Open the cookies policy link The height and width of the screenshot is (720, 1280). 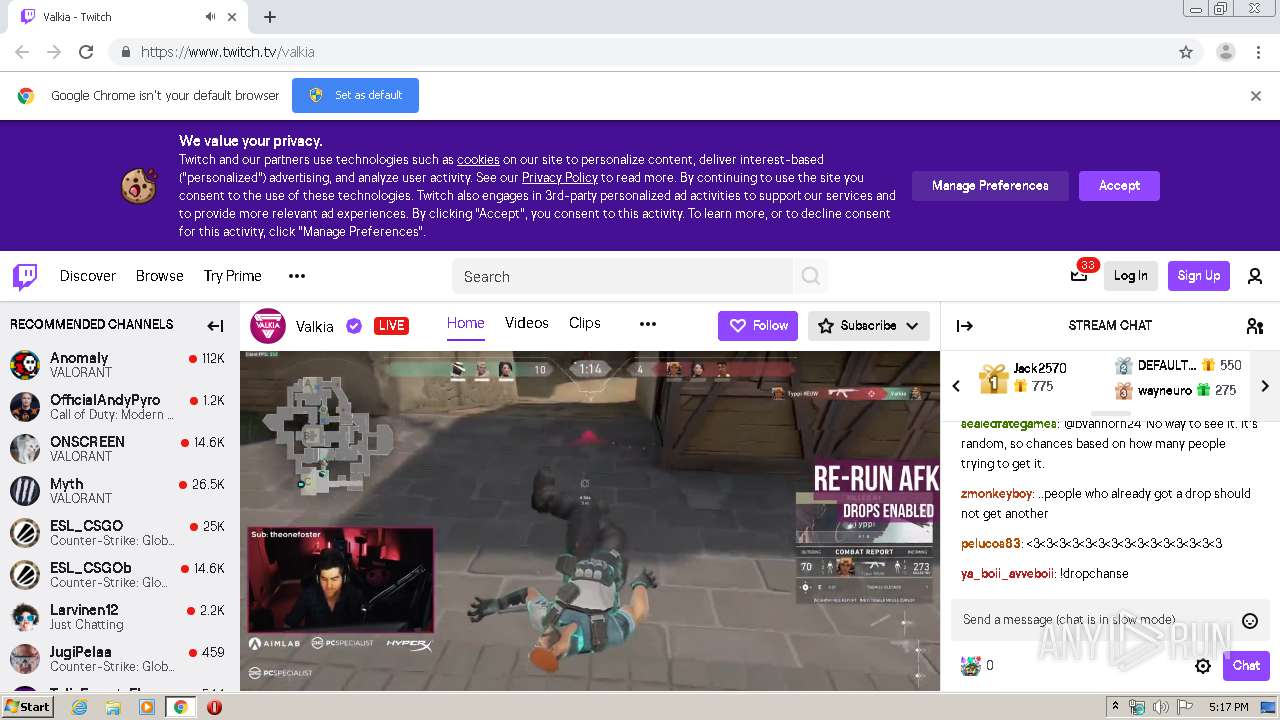coord(478,160)
